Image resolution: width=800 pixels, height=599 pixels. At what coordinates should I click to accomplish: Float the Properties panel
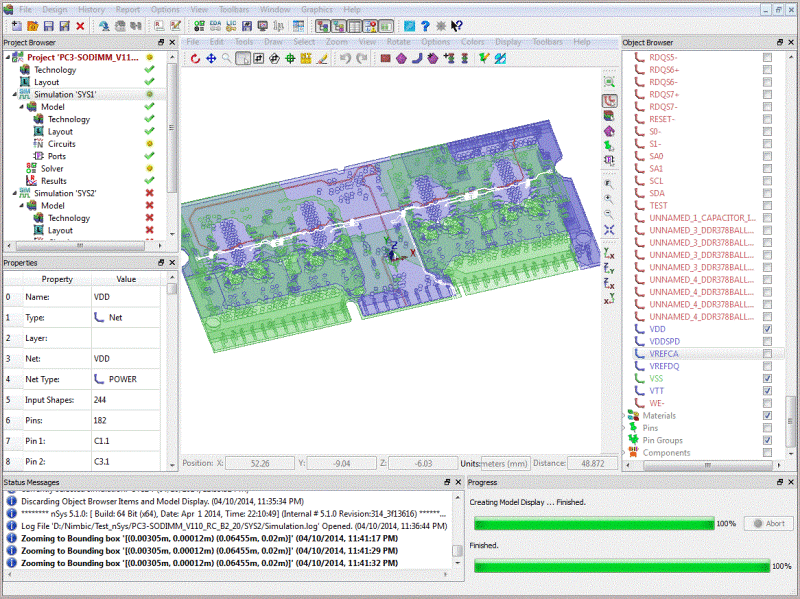(161, 262)
